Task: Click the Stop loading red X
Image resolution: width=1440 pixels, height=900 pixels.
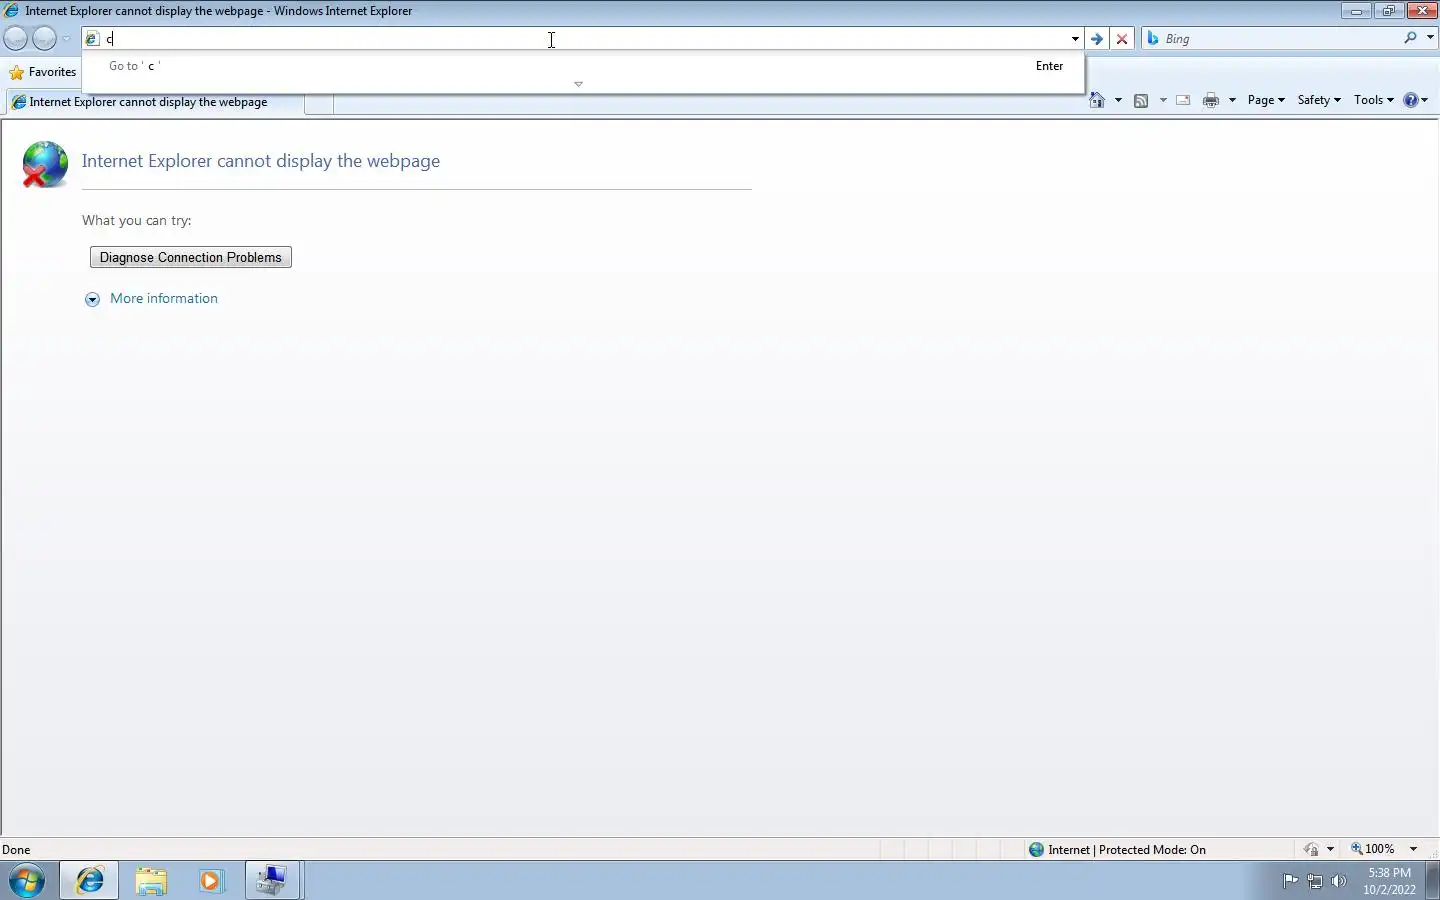Action: 1122,39
